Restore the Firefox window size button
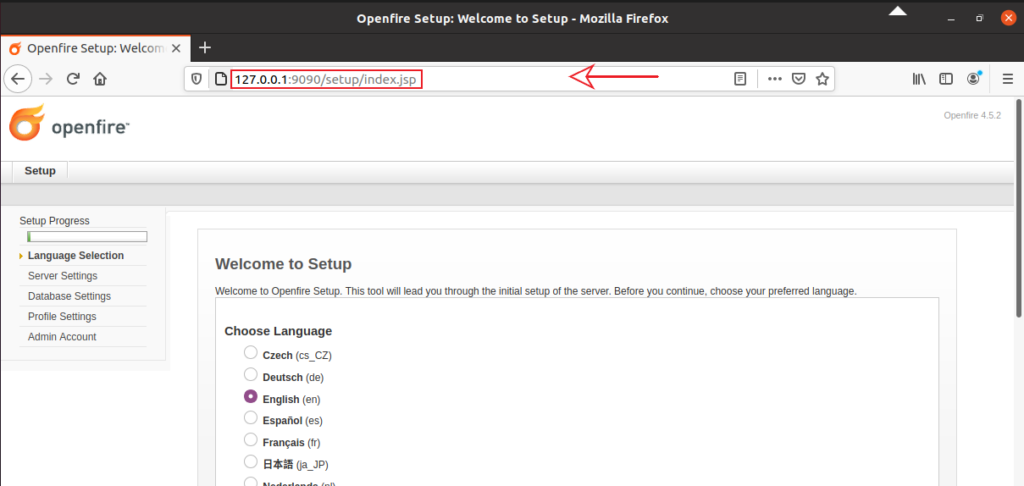 (980, 18)
